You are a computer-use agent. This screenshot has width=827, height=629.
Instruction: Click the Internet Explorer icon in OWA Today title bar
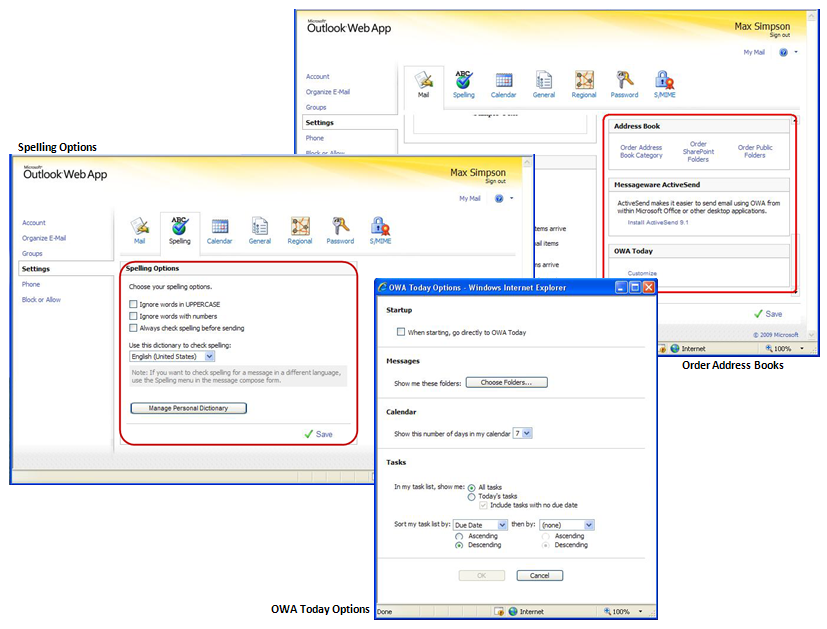[x=382, y=287]
